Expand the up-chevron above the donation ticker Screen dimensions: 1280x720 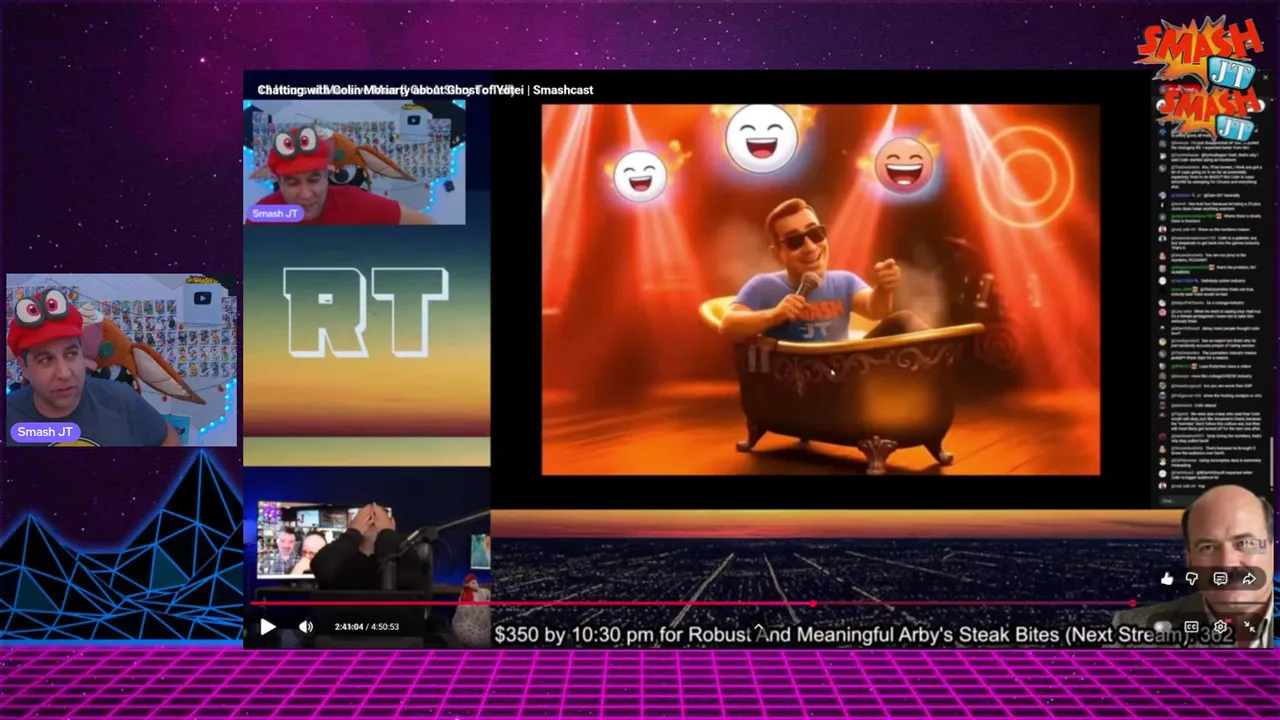(x=759, y=628)
